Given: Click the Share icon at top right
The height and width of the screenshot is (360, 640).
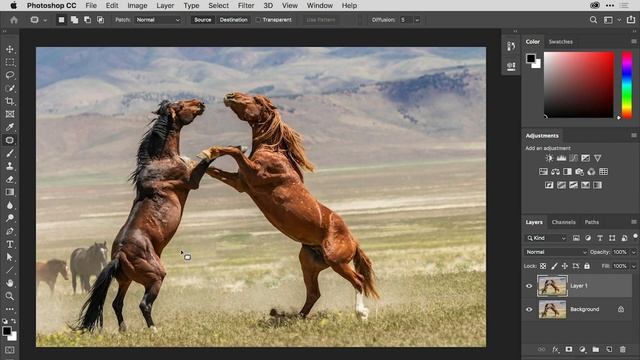Looking at the screenshot, I should pyautogui.click(x=631, y=20).
